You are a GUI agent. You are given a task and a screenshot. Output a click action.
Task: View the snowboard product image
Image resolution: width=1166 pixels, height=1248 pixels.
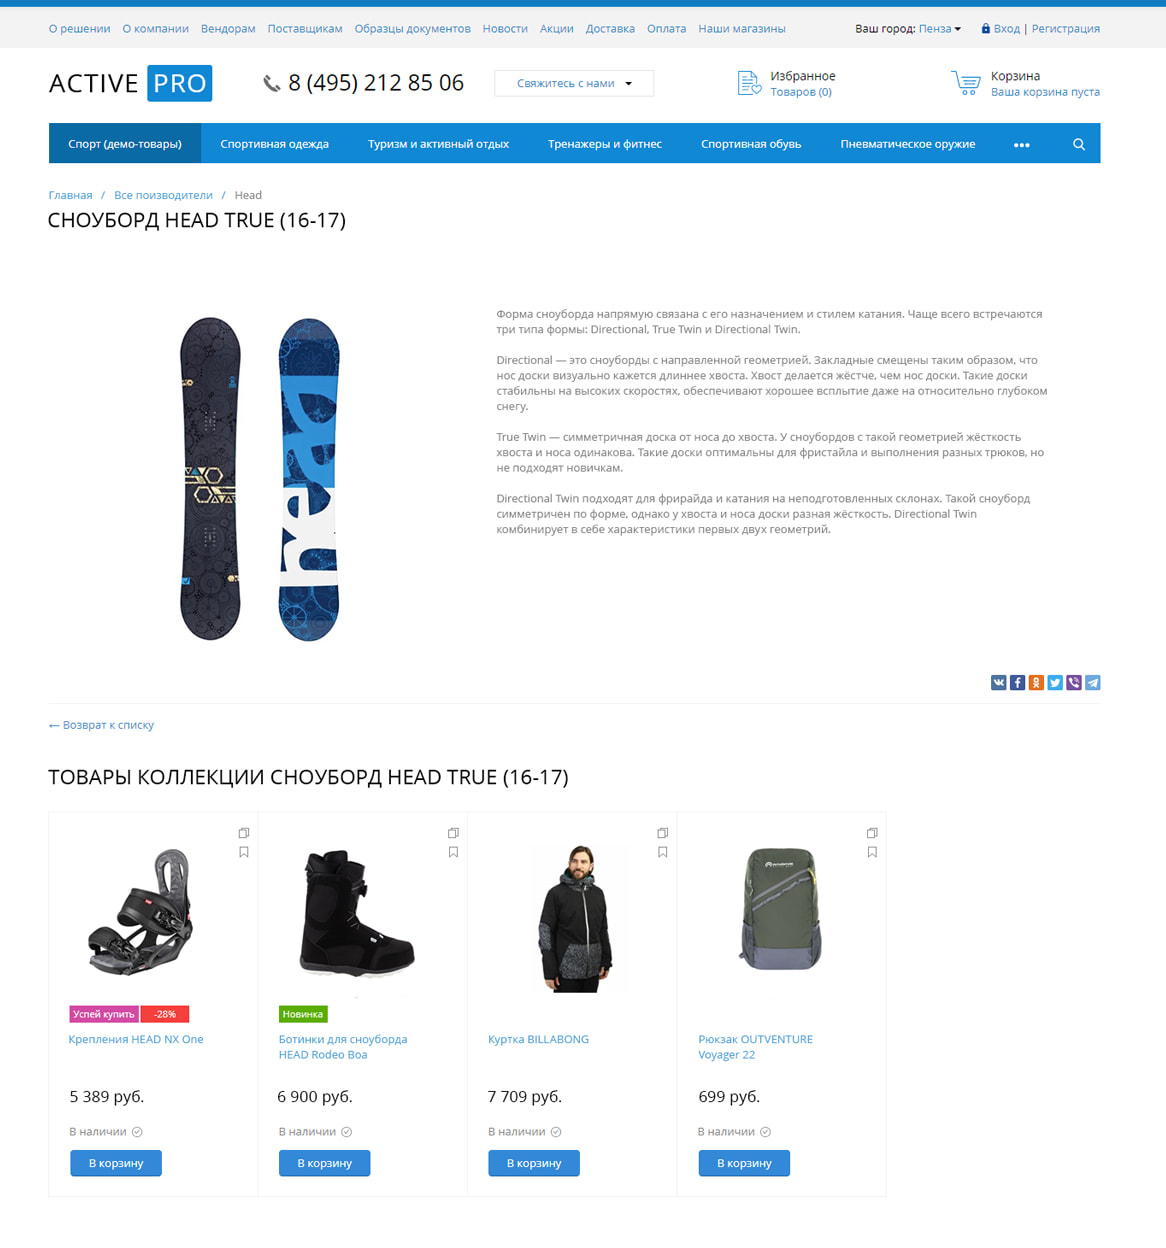(260, 479)
